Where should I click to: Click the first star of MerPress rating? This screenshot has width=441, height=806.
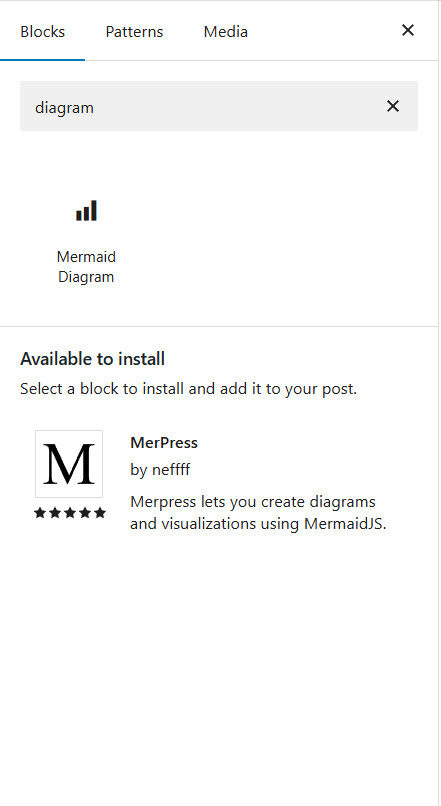(x=40, y=513)
